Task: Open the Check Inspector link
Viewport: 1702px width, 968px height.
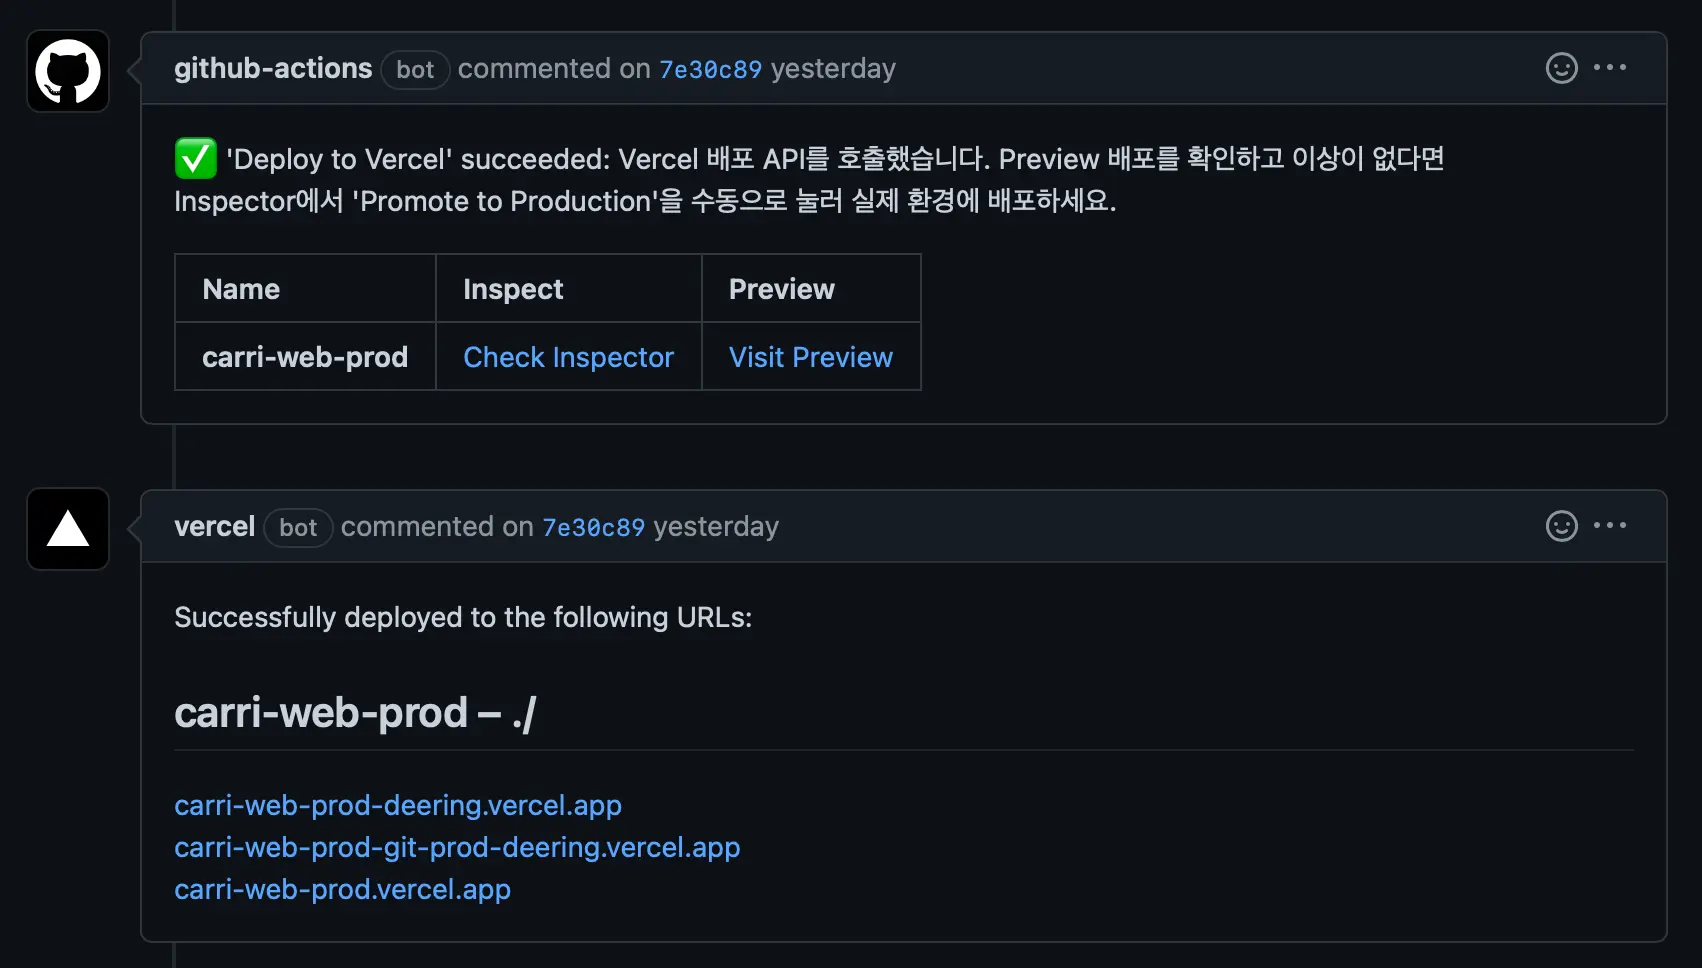Action: (568, 357)
